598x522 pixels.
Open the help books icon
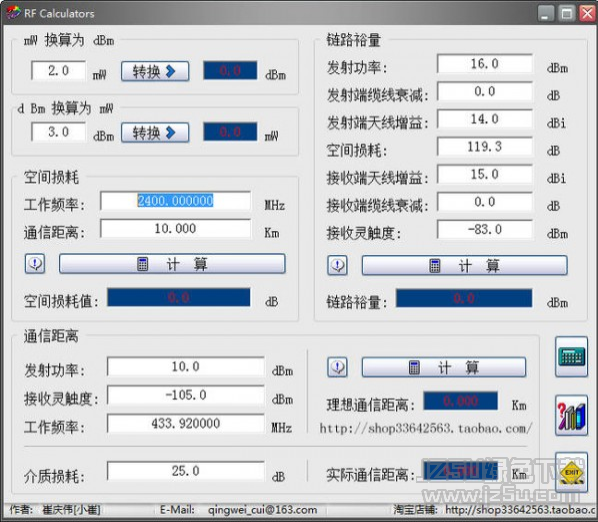tap(571, 415)
